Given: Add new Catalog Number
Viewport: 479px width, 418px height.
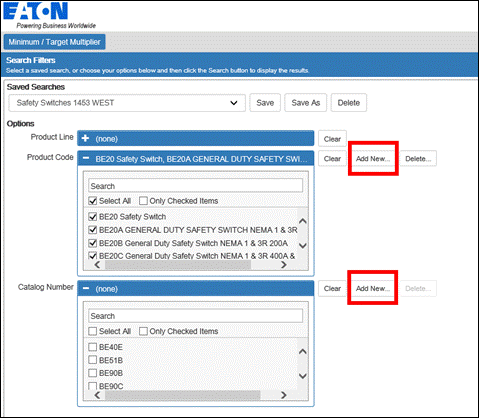Looking at the screenshot, I should coord(373,289).
